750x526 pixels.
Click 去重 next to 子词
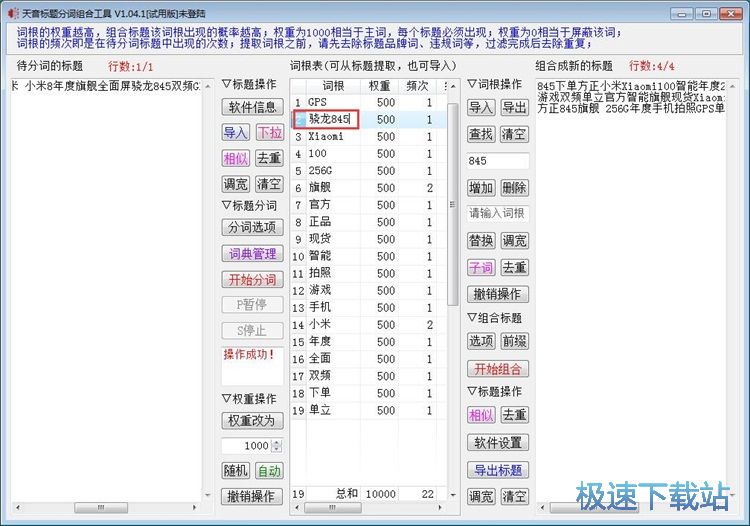click(x=514, y=267)
